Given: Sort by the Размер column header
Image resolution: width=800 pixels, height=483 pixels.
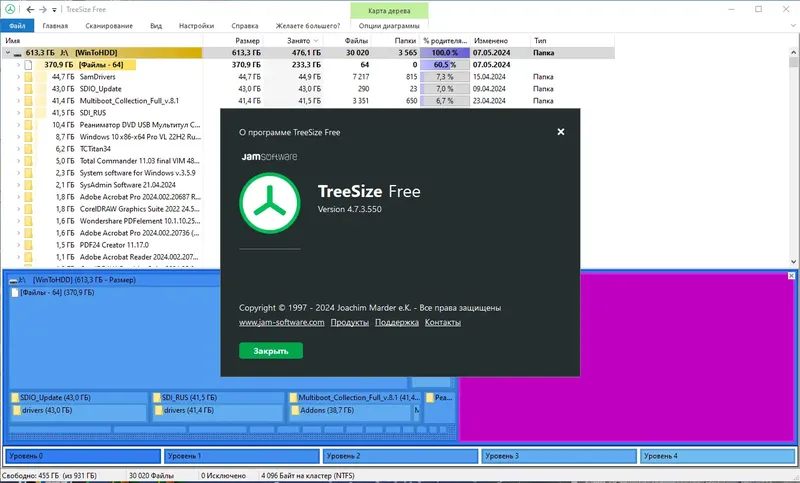Looking at the screenshot, I should (x=247, y=40).
